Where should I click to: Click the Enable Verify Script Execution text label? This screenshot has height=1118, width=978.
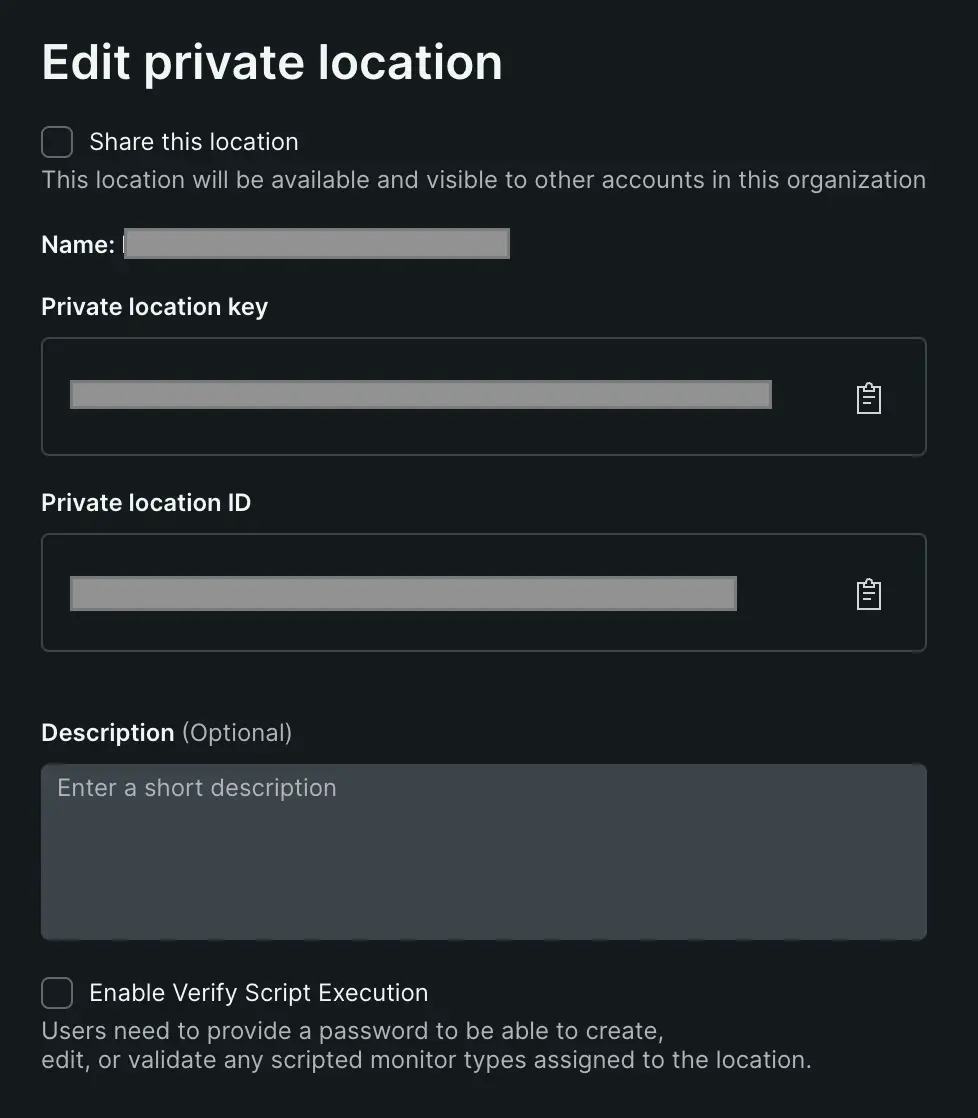click(x=258, y=992)
